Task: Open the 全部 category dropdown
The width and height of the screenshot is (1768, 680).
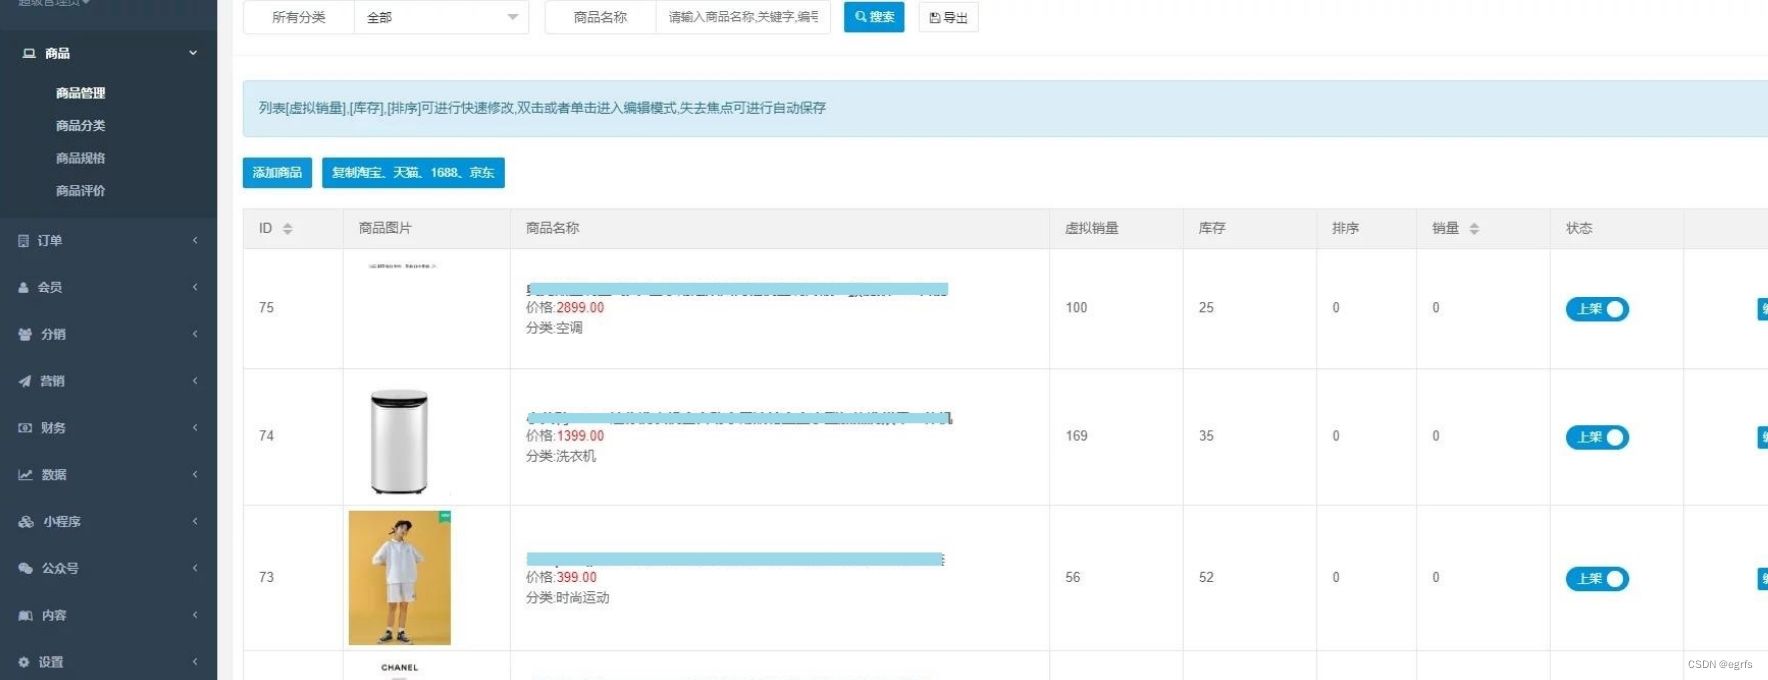Action: (441, 17)
